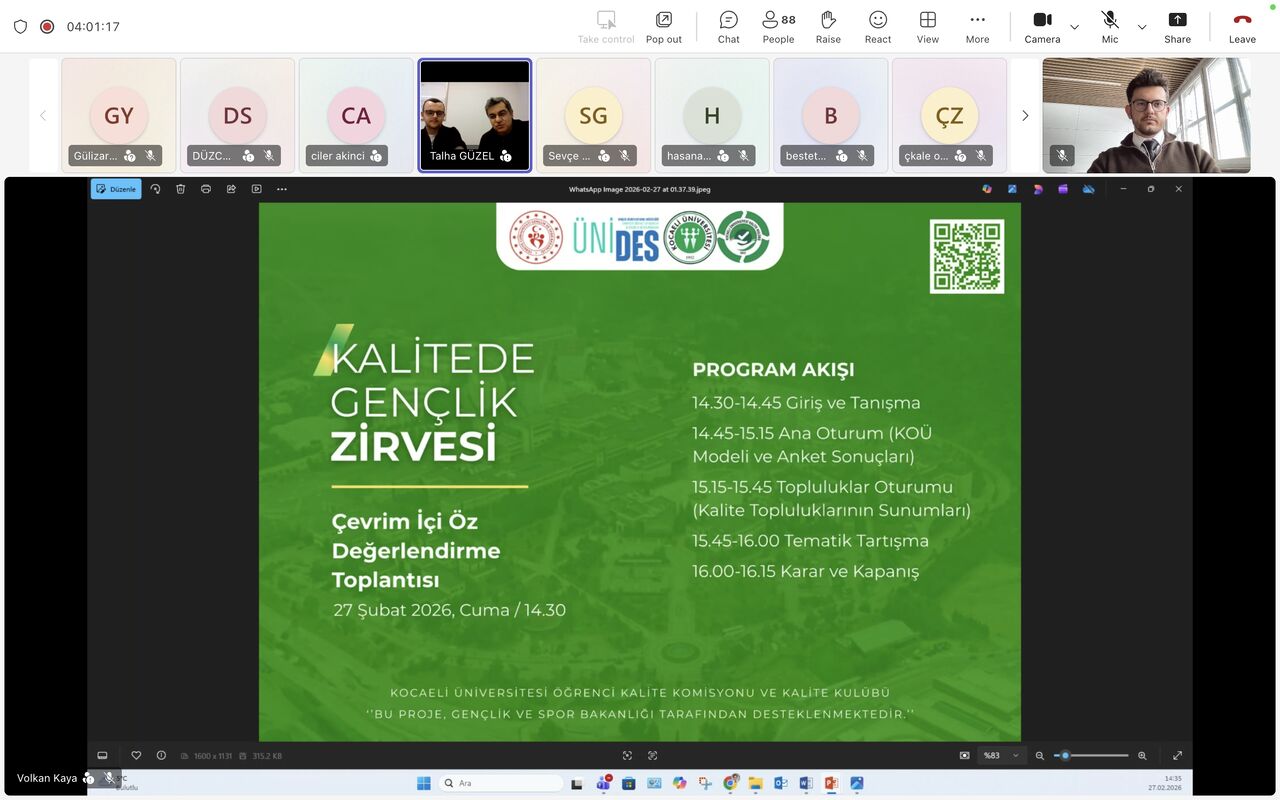The height and width of the screenshot is (800, 1280).
Task: Open the %83 zoom percentage dropdown
Action: 1001,756
